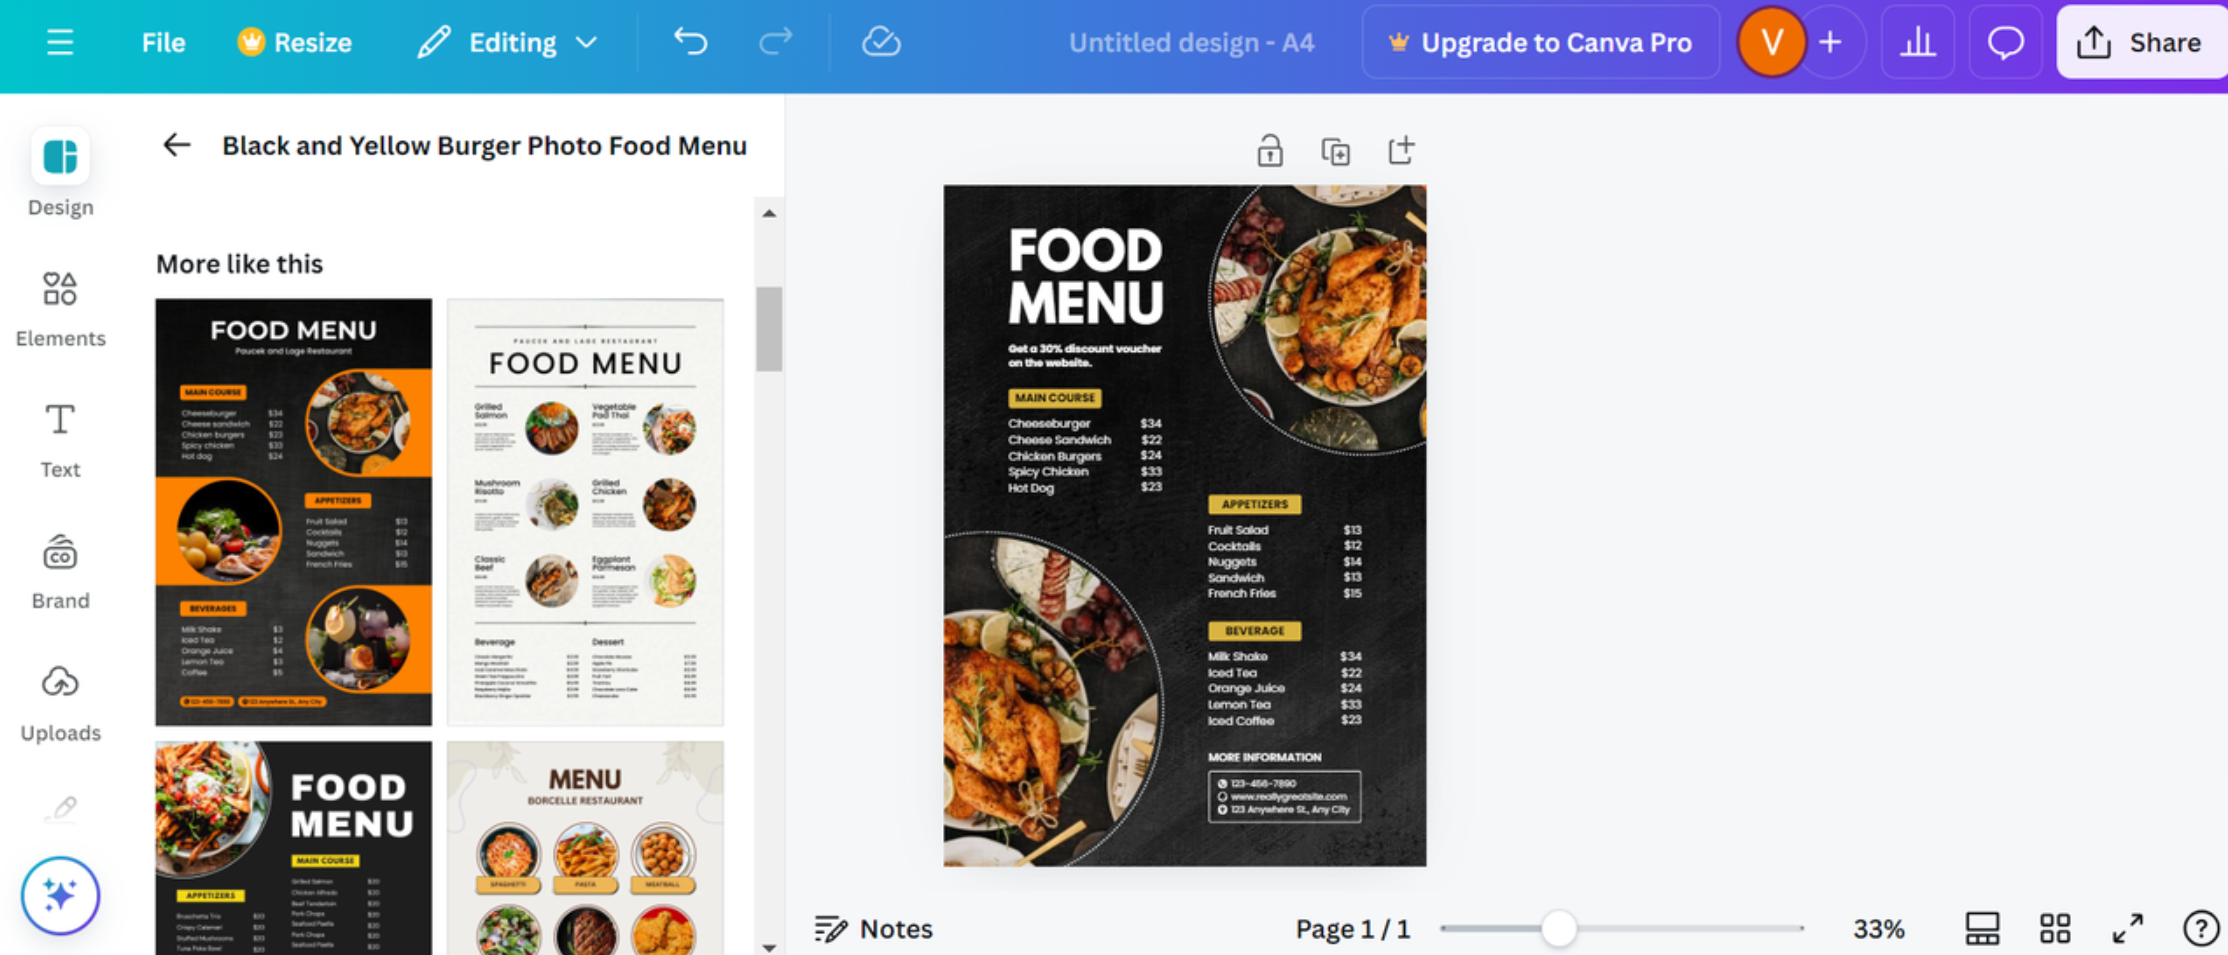Expand the Editing mode dropdown
2228x955 pixels.
[x=588, y=42]
